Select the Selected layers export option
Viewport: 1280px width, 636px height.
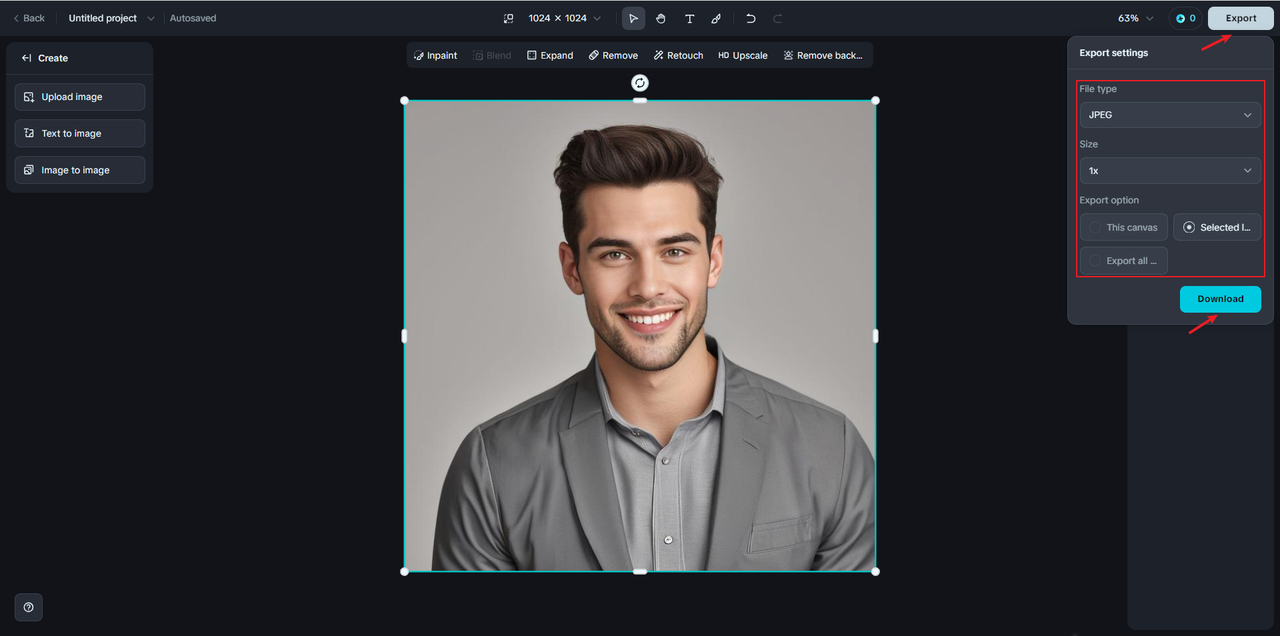pos(1217,227)
